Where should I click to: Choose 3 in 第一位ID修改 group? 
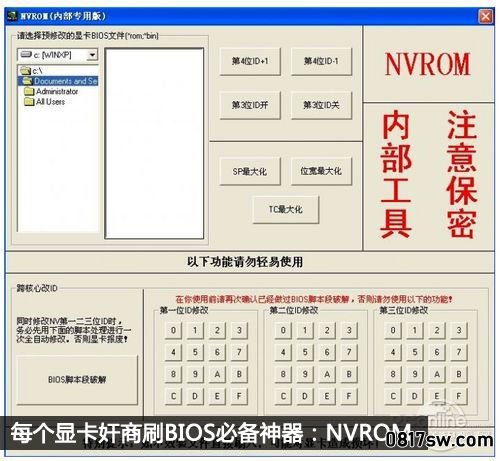pyautogui.click(x=239, y=330)
